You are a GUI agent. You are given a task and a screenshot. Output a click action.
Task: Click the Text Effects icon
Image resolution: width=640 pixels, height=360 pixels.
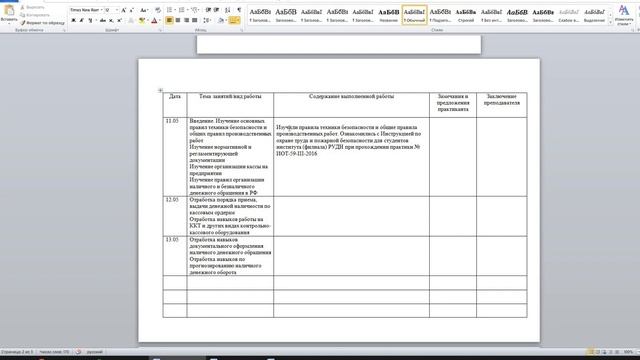click(131, 20)
